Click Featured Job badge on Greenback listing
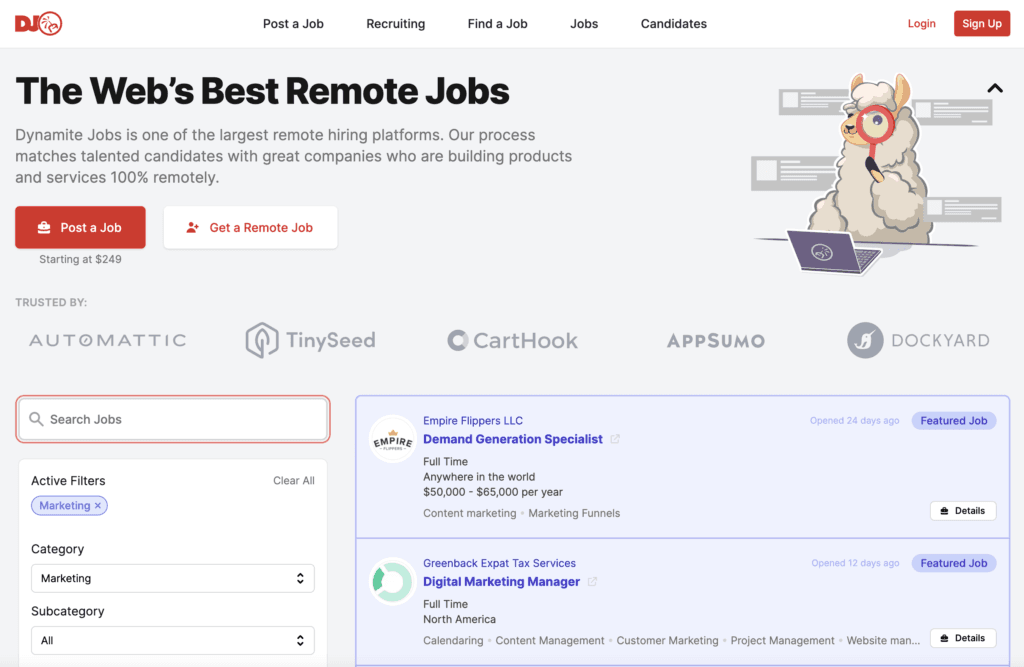 pyautogui.click(x=954, y=563)
